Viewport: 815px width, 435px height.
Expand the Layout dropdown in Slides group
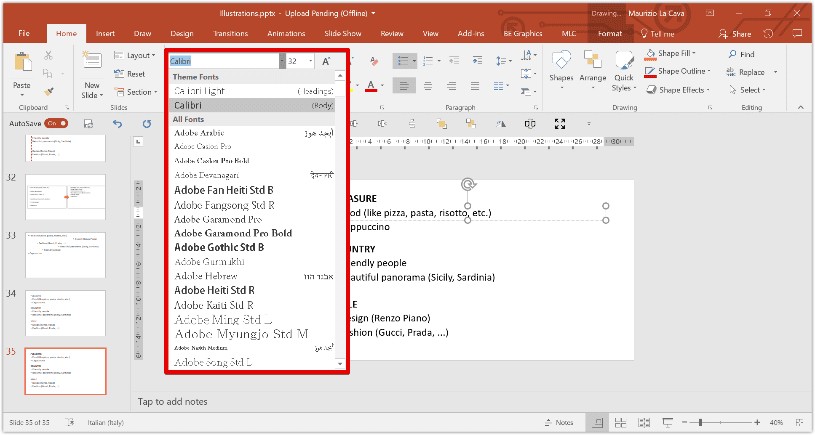pyautogui.click(x=139, y=55)
